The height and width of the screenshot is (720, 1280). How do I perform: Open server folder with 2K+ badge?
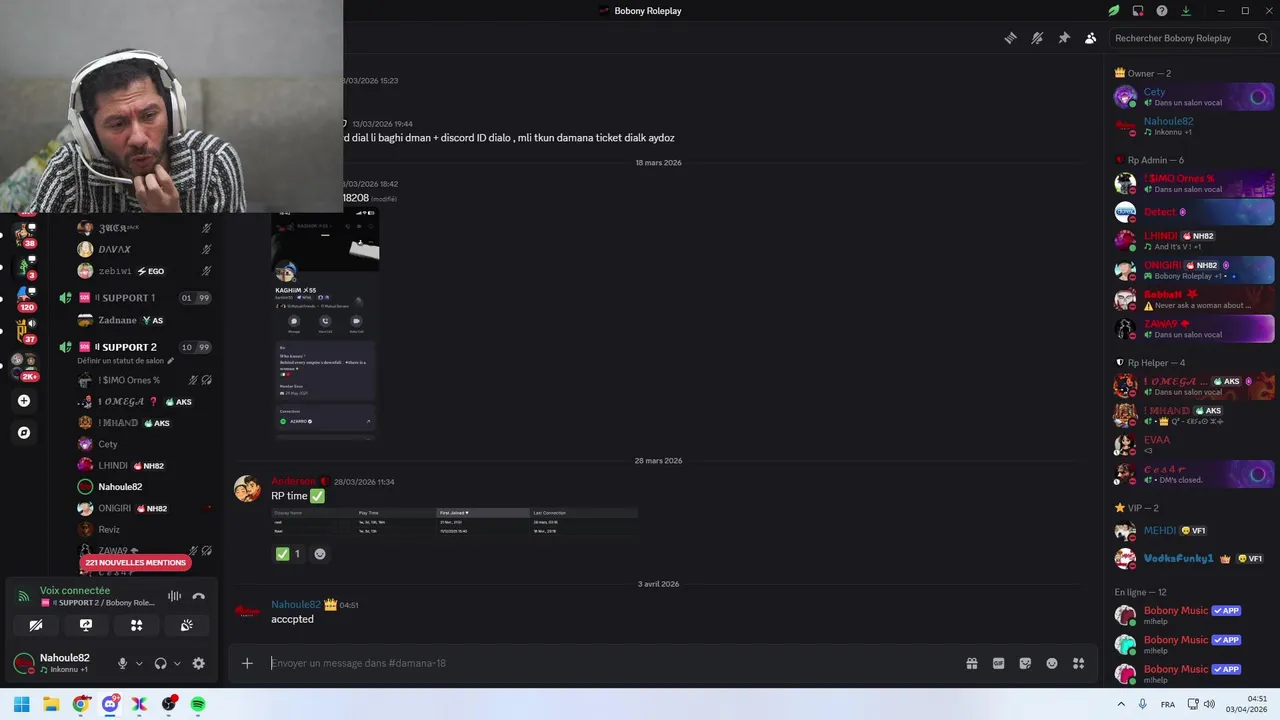(24, 365)
